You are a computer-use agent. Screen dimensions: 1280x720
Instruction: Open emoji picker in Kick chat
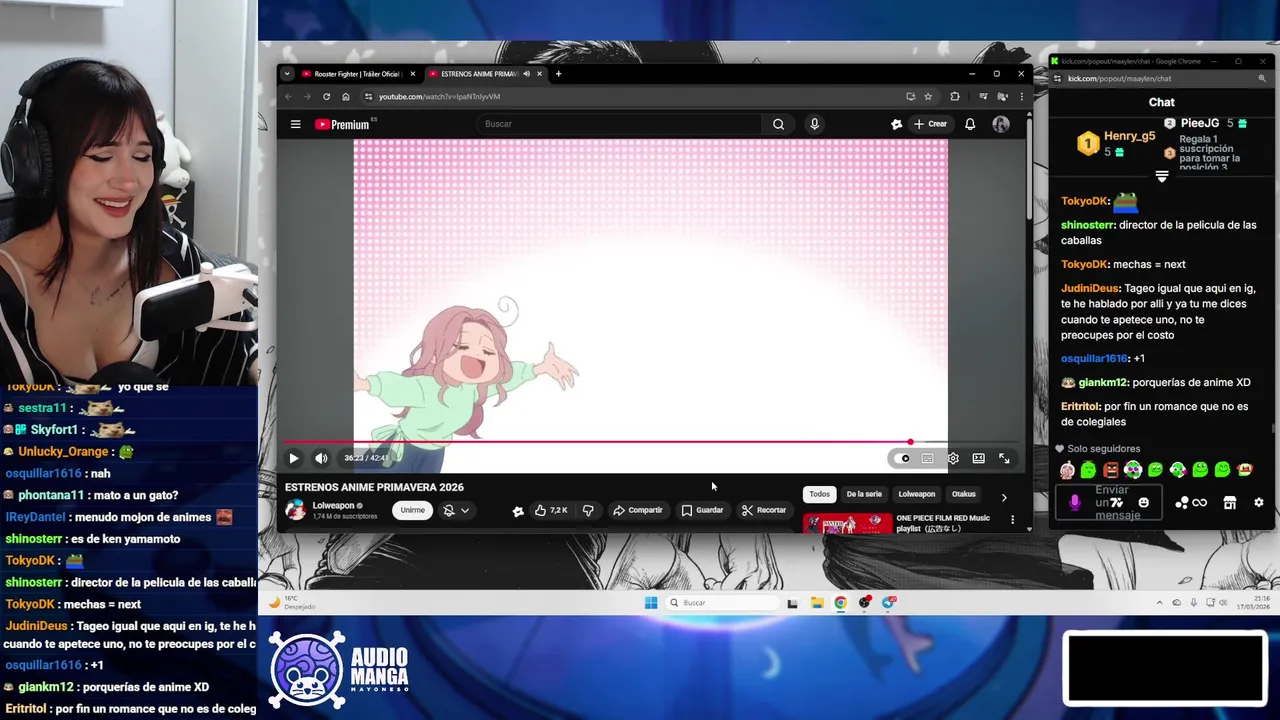click(1144, 503)
